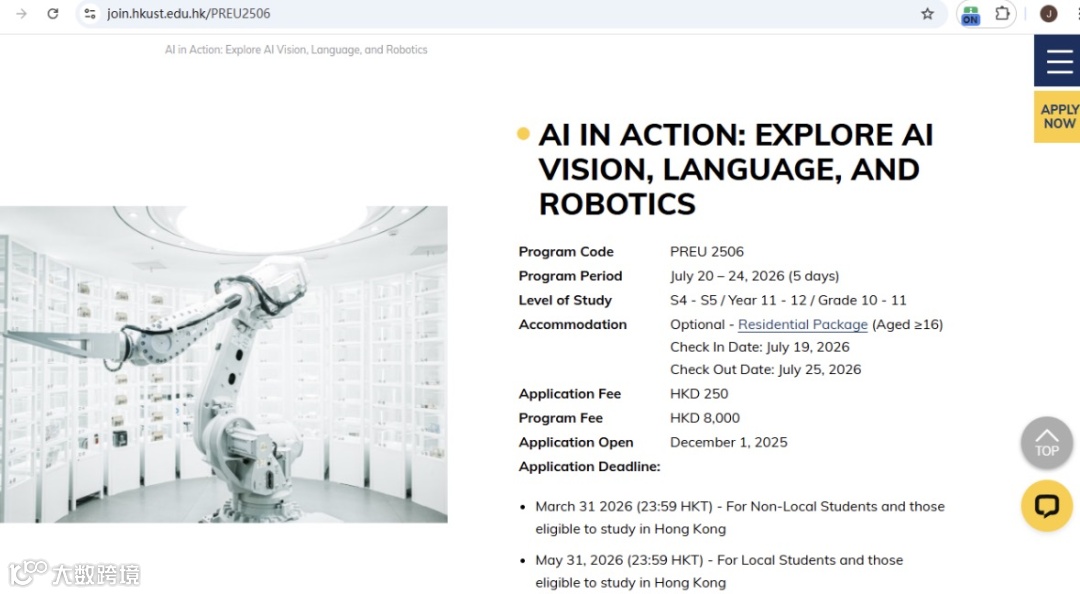Click application open date December 1, 2025
Image resolution: width=1080 pixels, height=594 pixels.
[x=728, y=442]
